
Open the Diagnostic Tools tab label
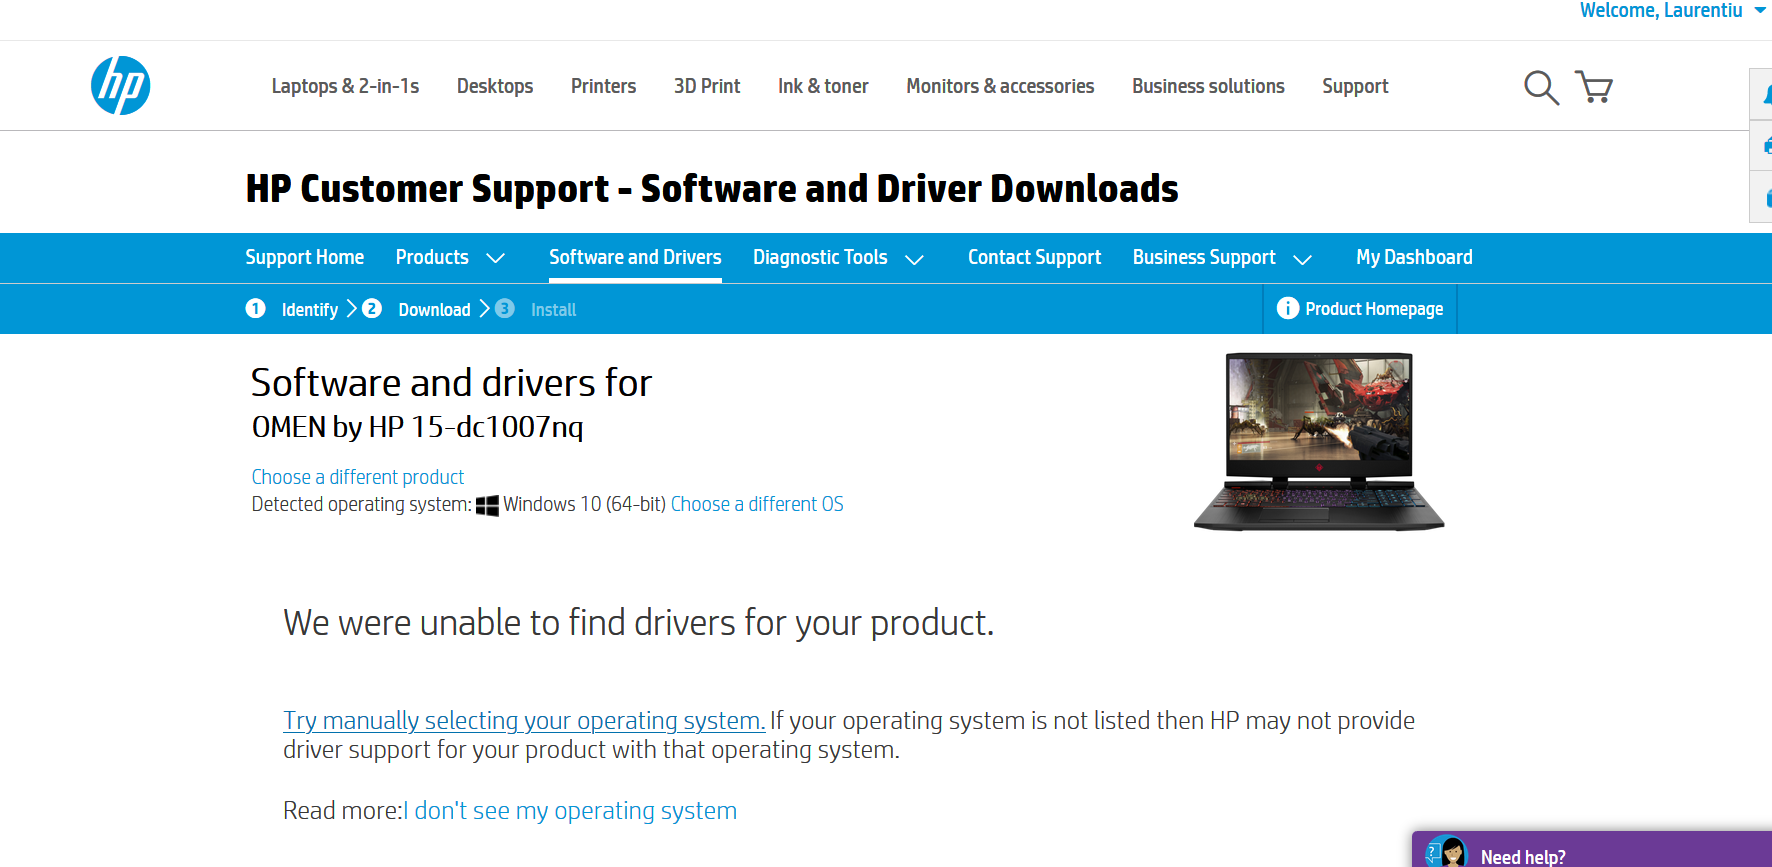(x=820, y=257)
